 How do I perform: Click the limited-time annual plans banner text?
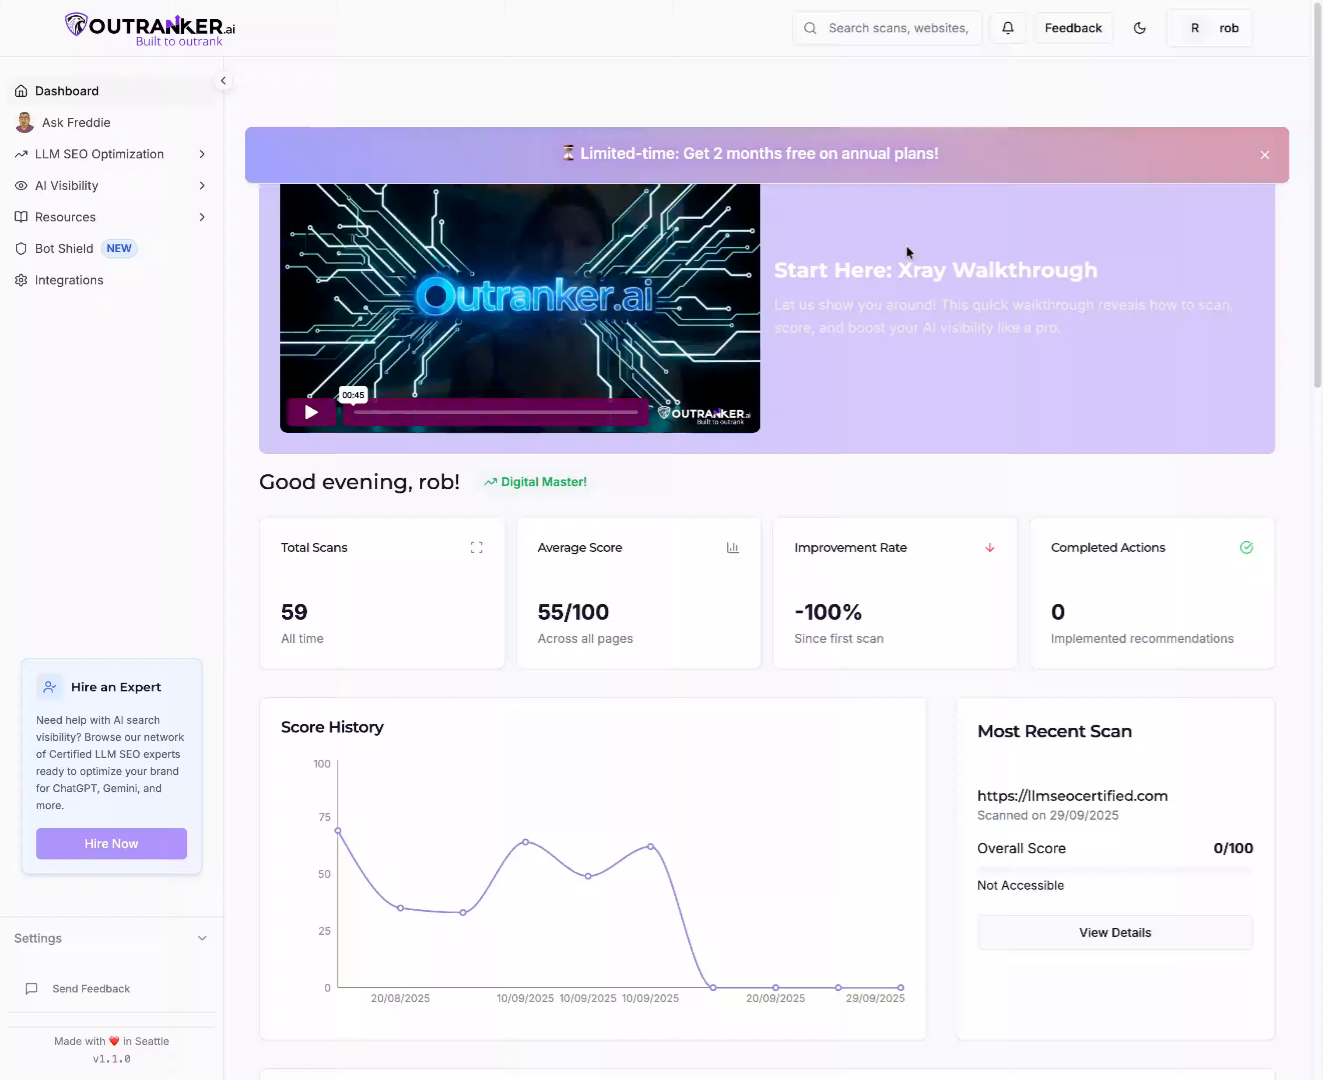coord(759,154)
